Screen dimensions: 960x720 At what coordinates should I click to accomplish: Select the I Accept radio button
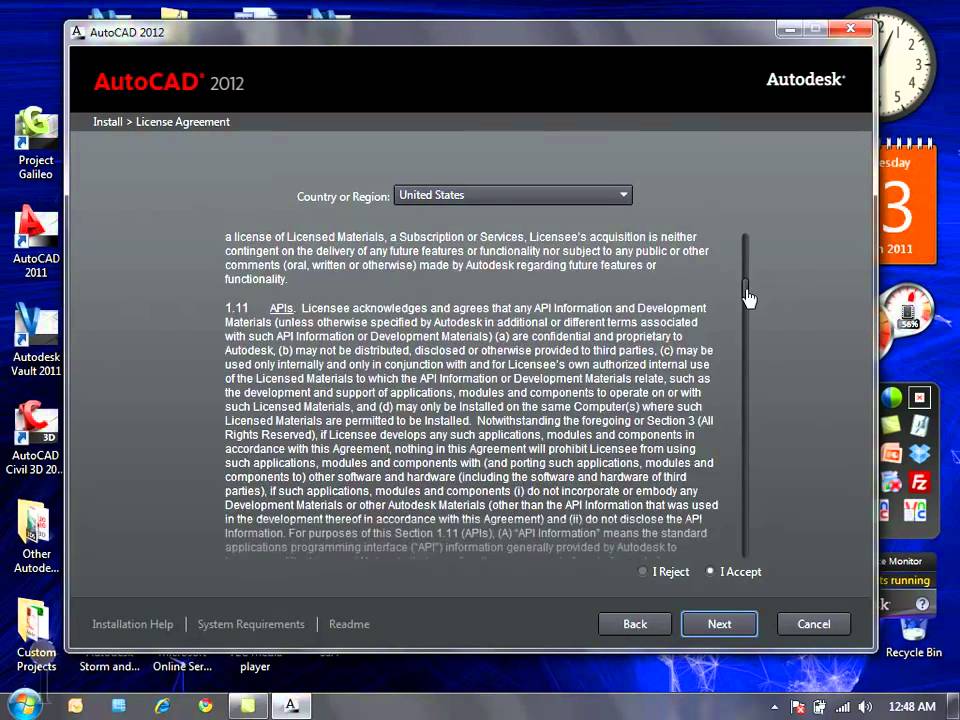coord(710,571)
